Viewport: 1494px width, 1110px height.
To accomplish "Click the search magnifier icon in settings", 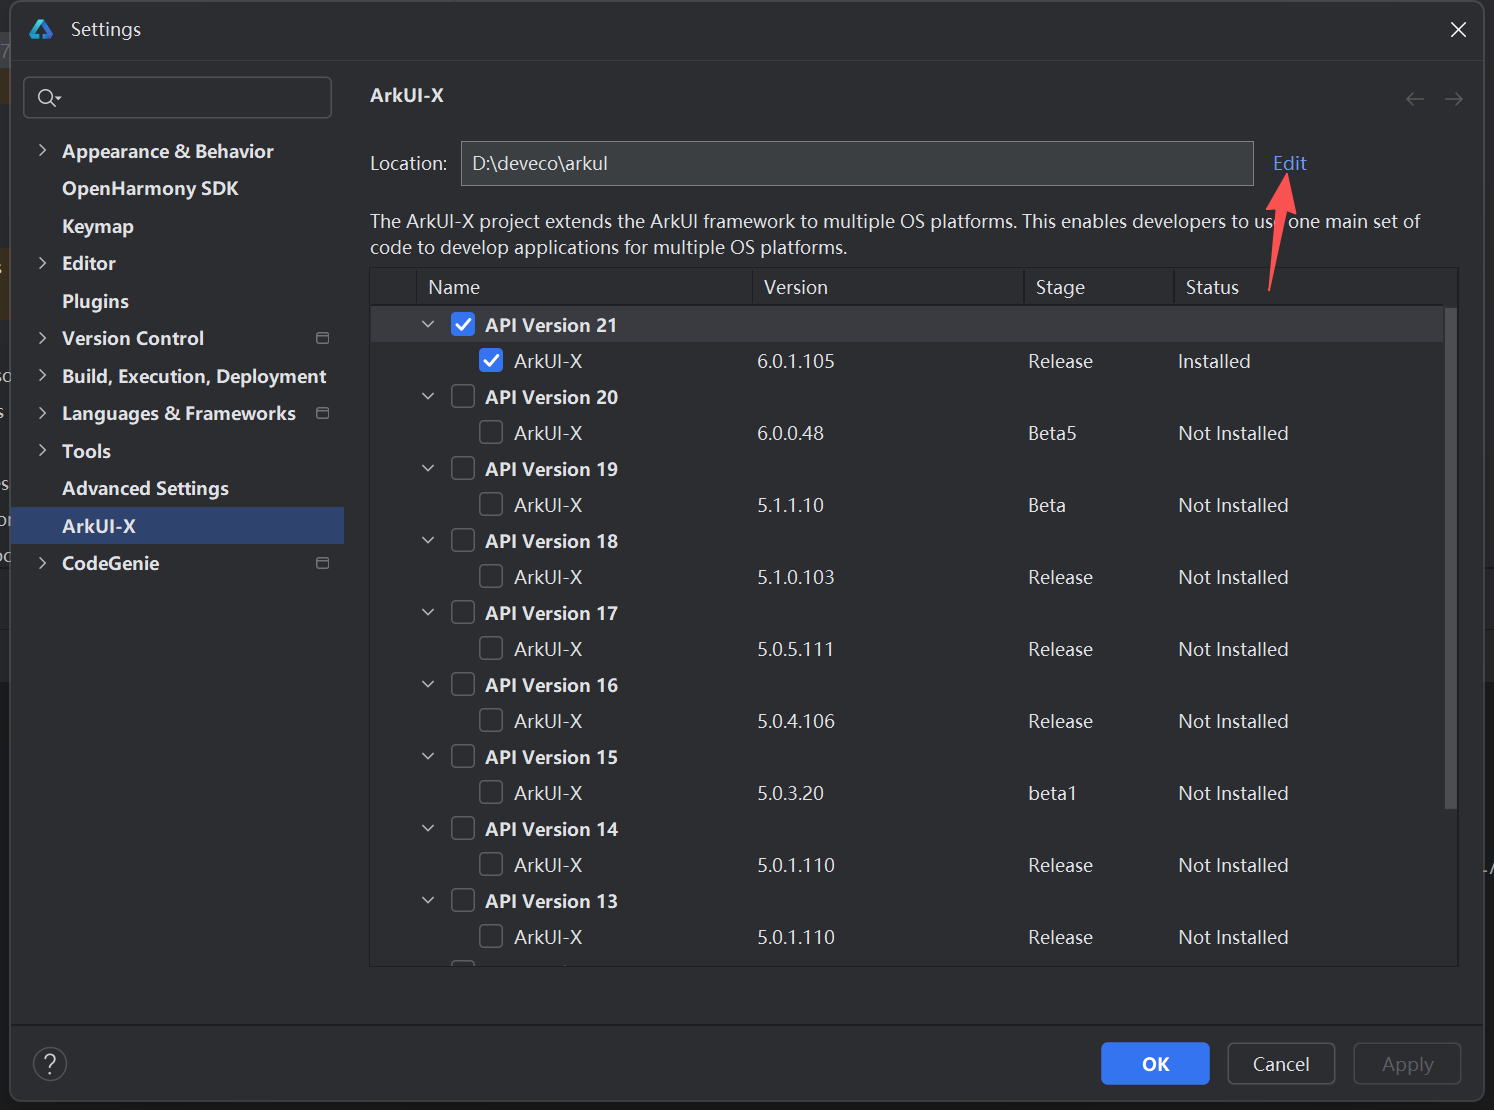I will [48, 98].
